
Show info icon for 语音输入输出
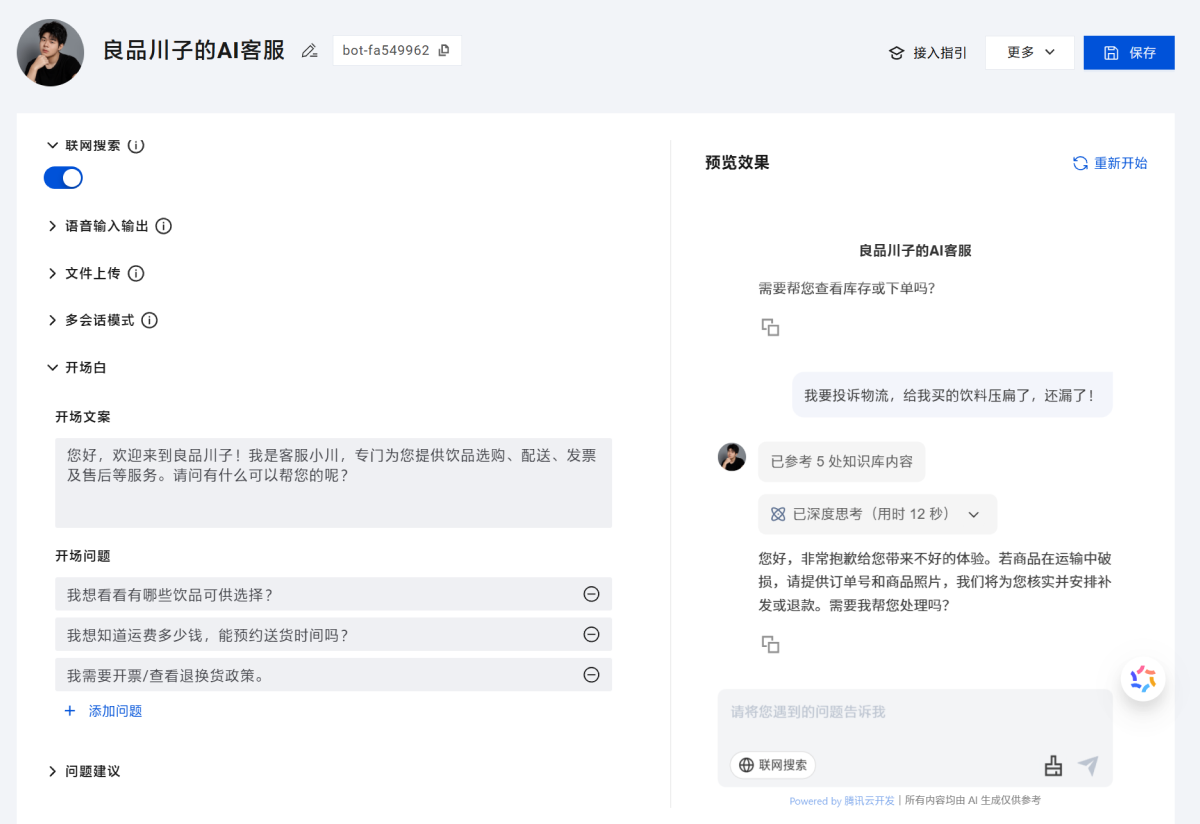point(164,226)
